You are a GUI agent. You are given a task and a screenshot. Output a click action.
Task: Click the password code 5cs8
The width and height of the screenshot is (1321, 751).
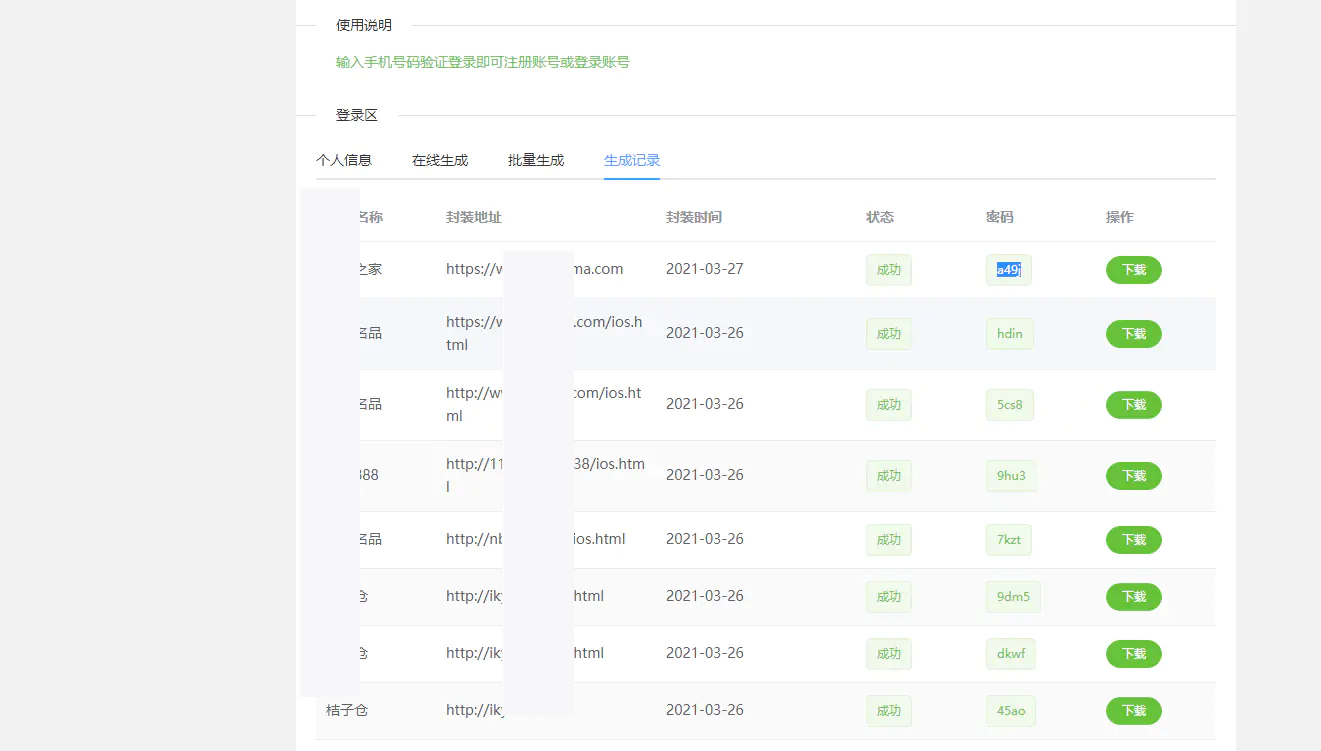coord(1010,405)
